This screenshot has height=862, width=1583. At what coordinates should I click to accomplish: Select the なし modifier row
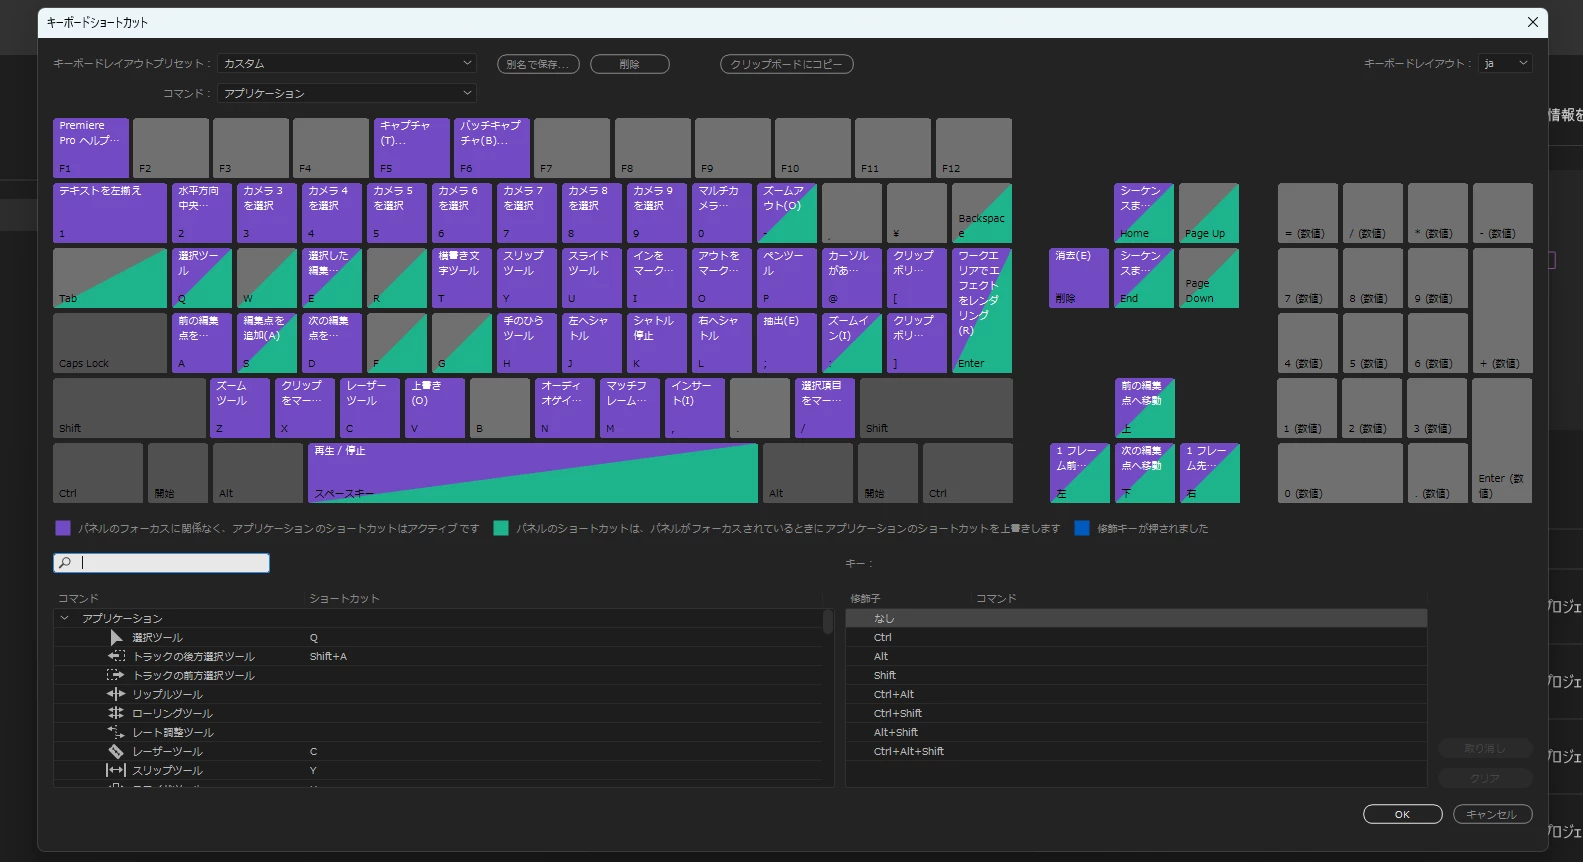(1136, 618)
